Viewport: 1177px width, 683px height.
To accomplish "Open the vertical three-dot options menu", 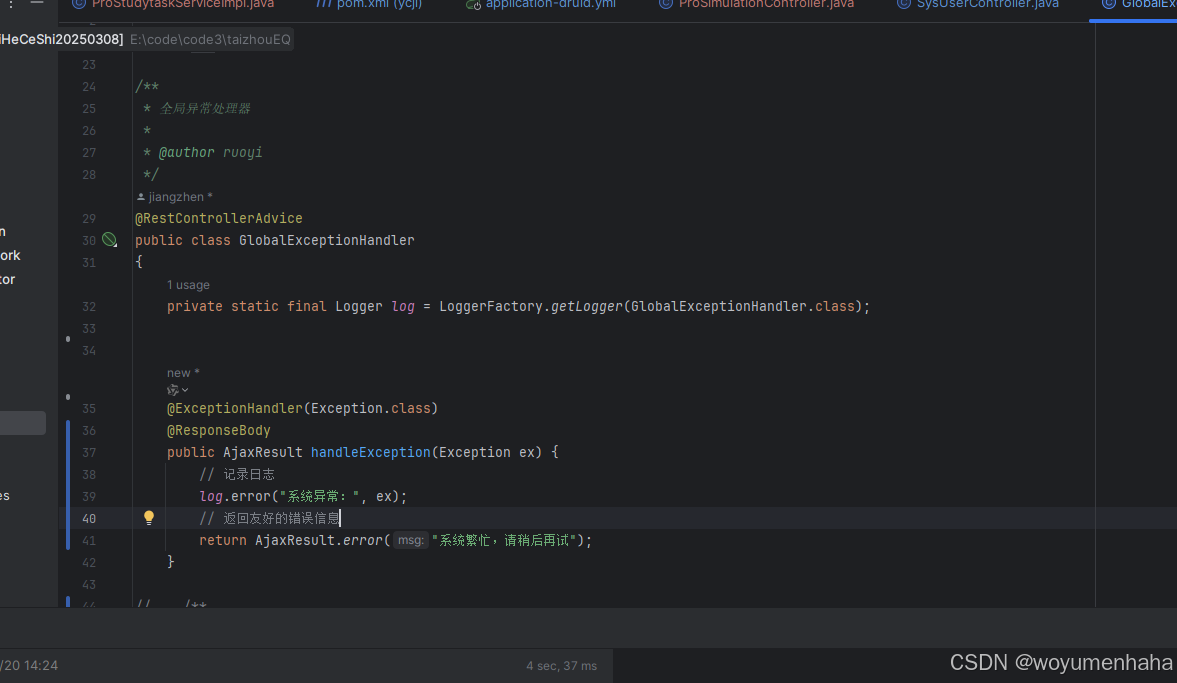I will [11, 4].
